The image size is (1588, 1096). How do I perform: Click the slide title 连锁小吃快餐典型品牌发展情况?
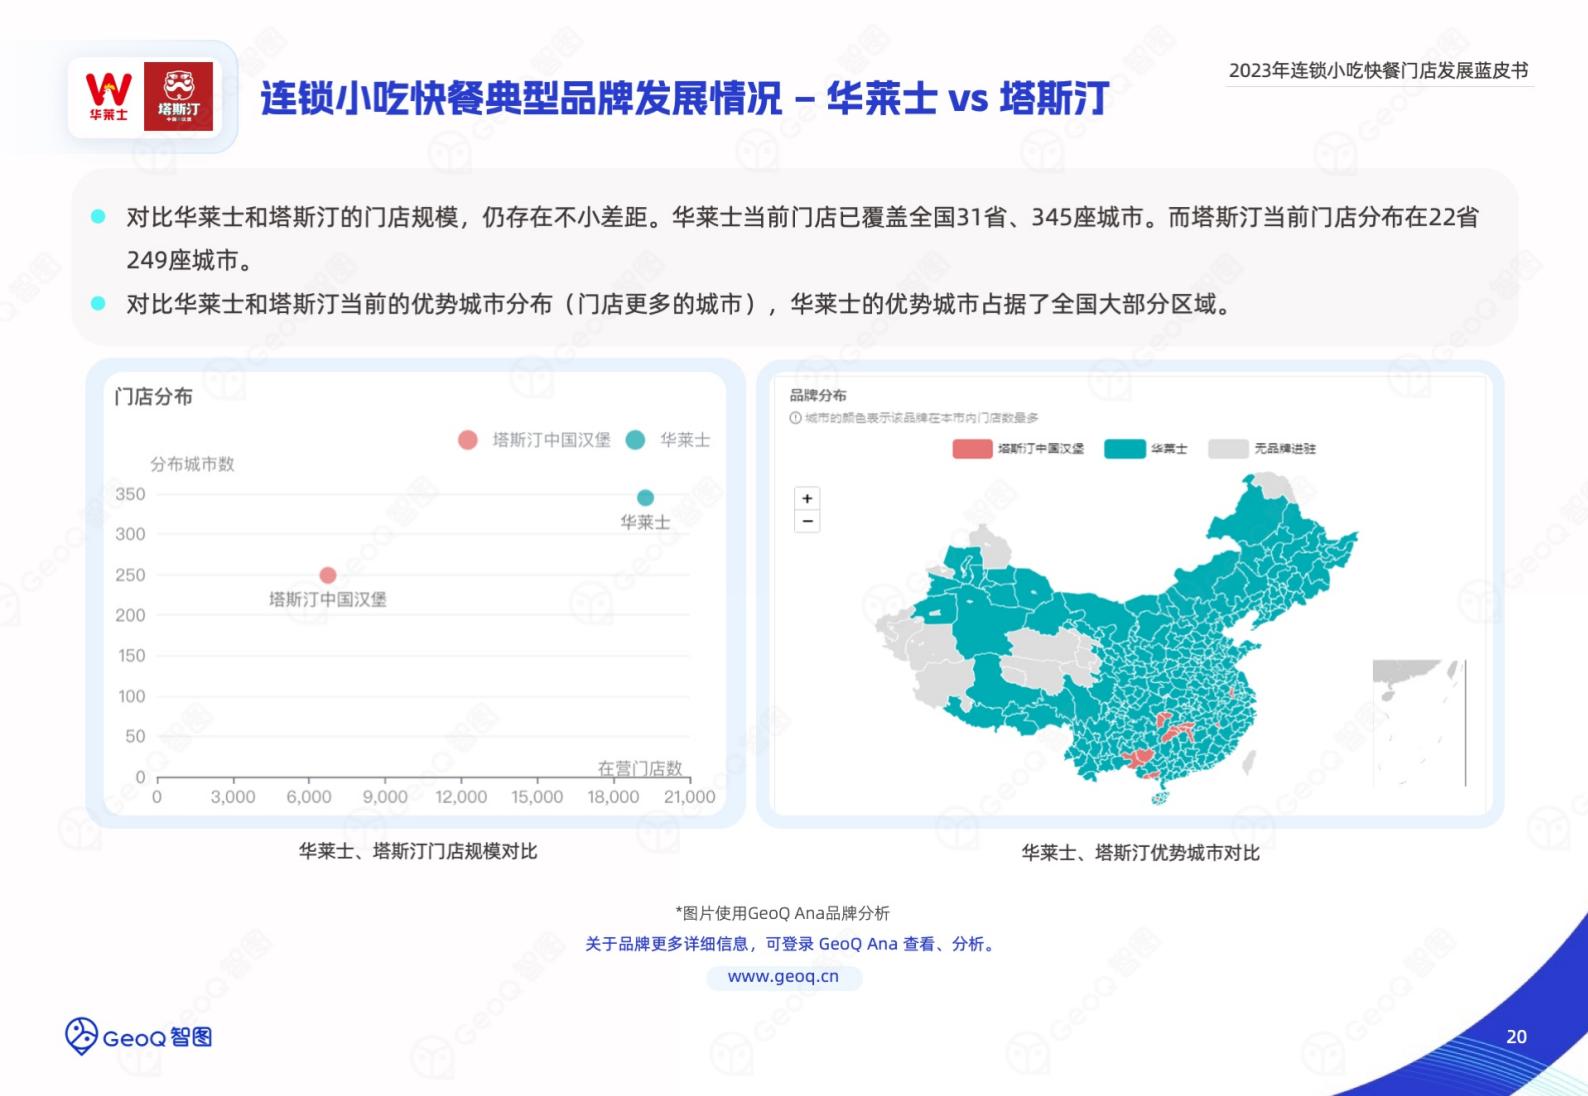[521, 98]
